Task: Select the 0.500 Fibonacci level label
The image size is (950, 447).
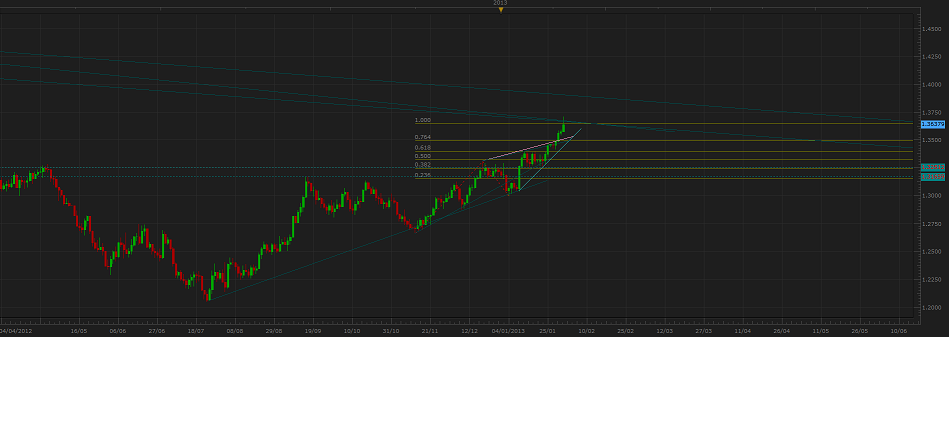Action: (422, 156)
